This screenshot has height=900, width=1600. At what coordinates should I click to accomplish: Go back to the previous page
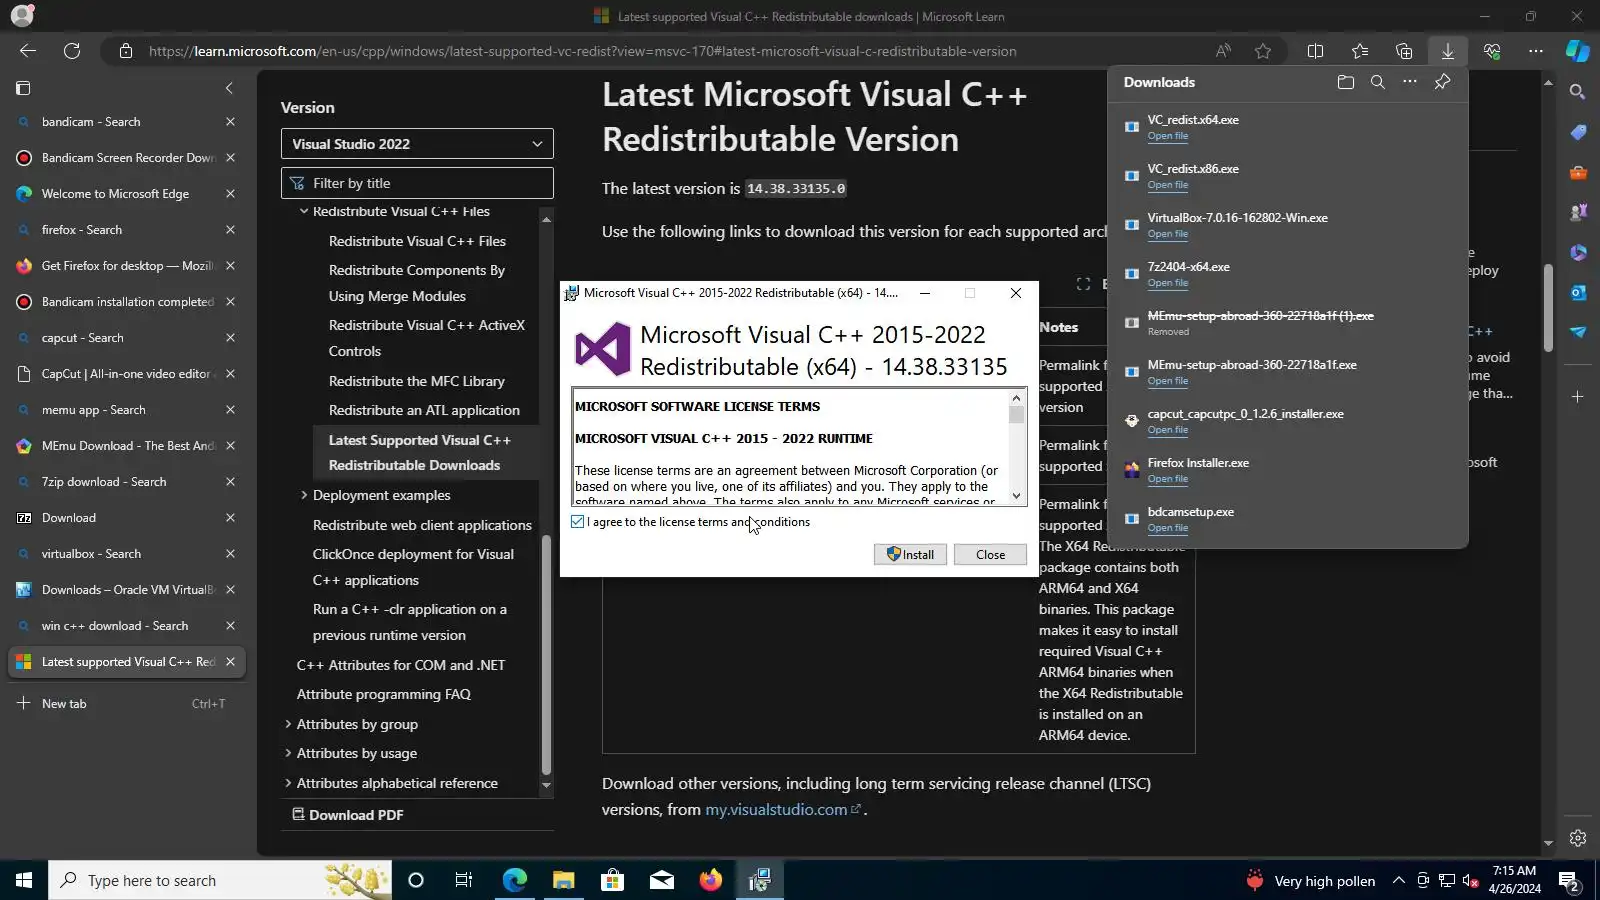point(28,51)
